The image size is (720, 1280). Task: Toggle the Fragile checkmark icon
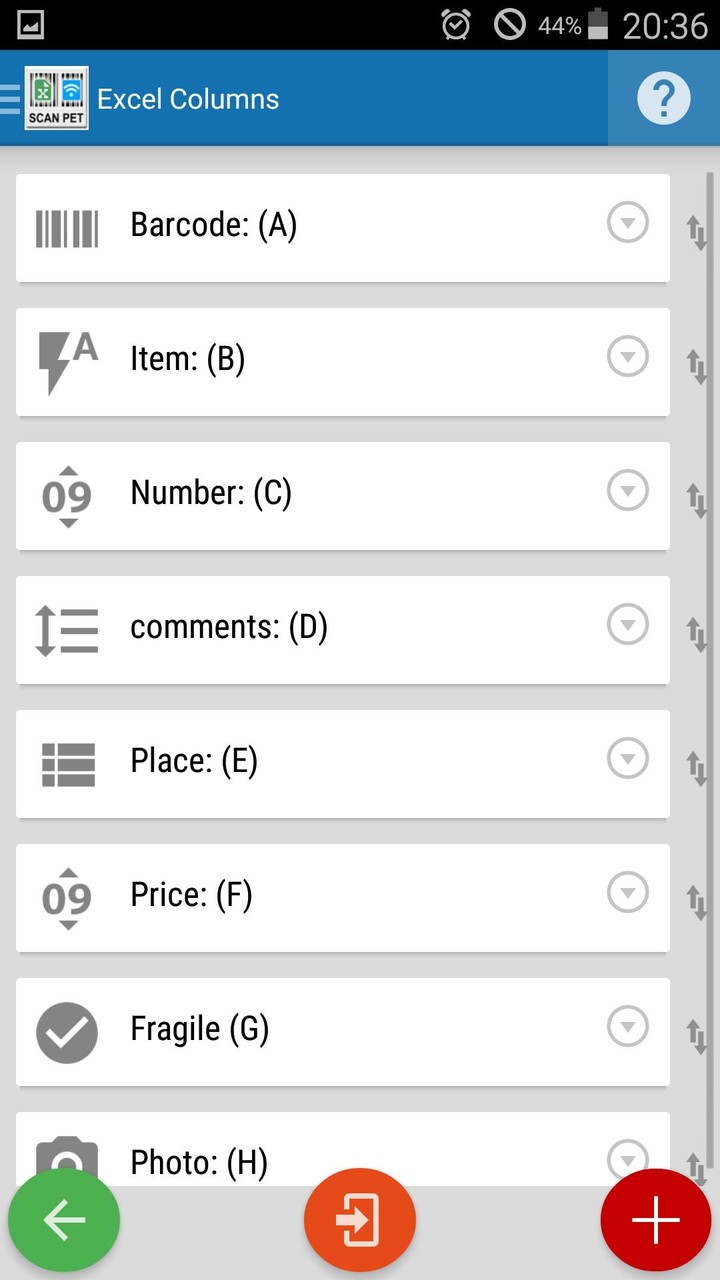[67, 1032]
